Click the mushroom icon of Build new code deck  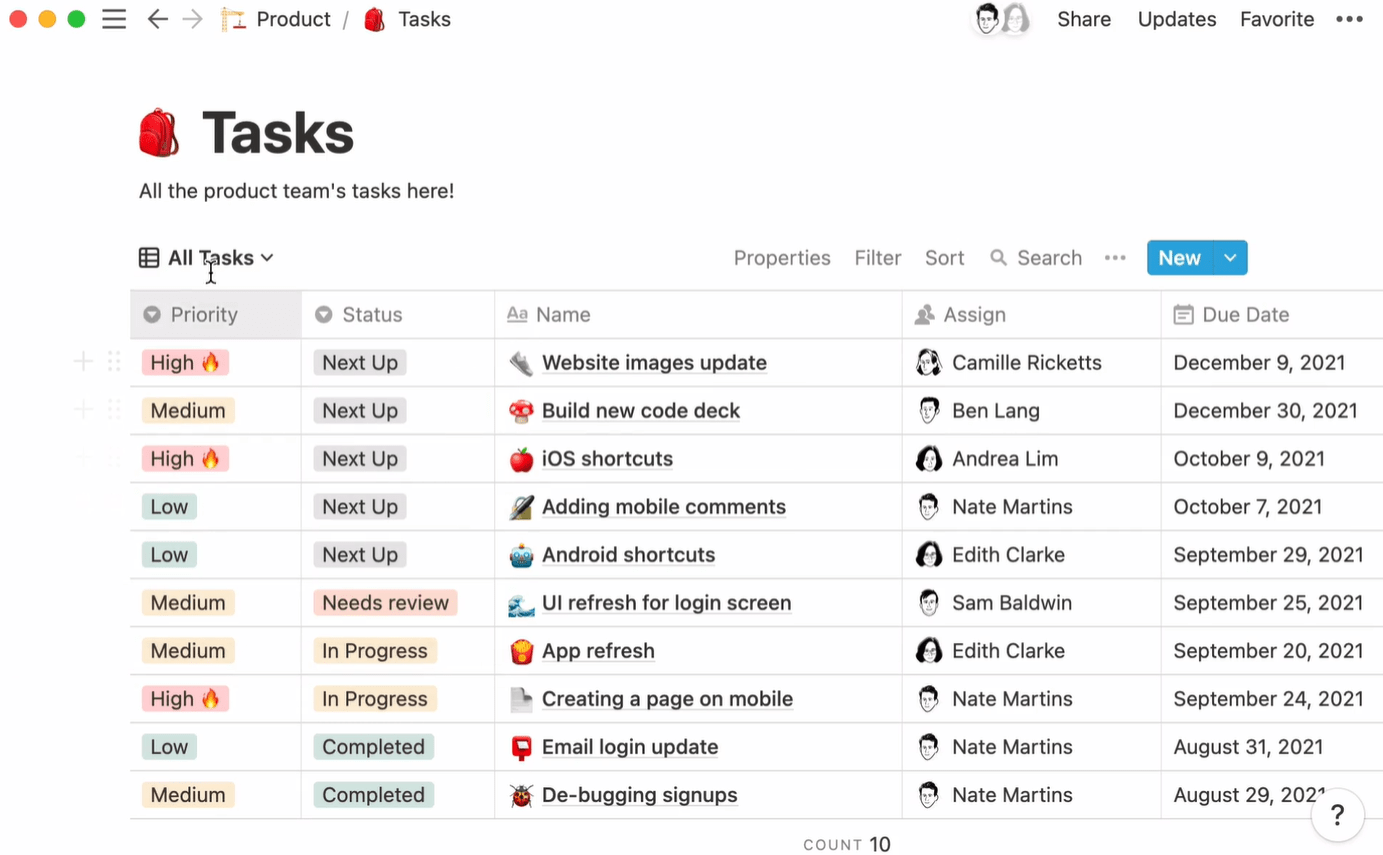pyautogui.click(x=521, y=411)
